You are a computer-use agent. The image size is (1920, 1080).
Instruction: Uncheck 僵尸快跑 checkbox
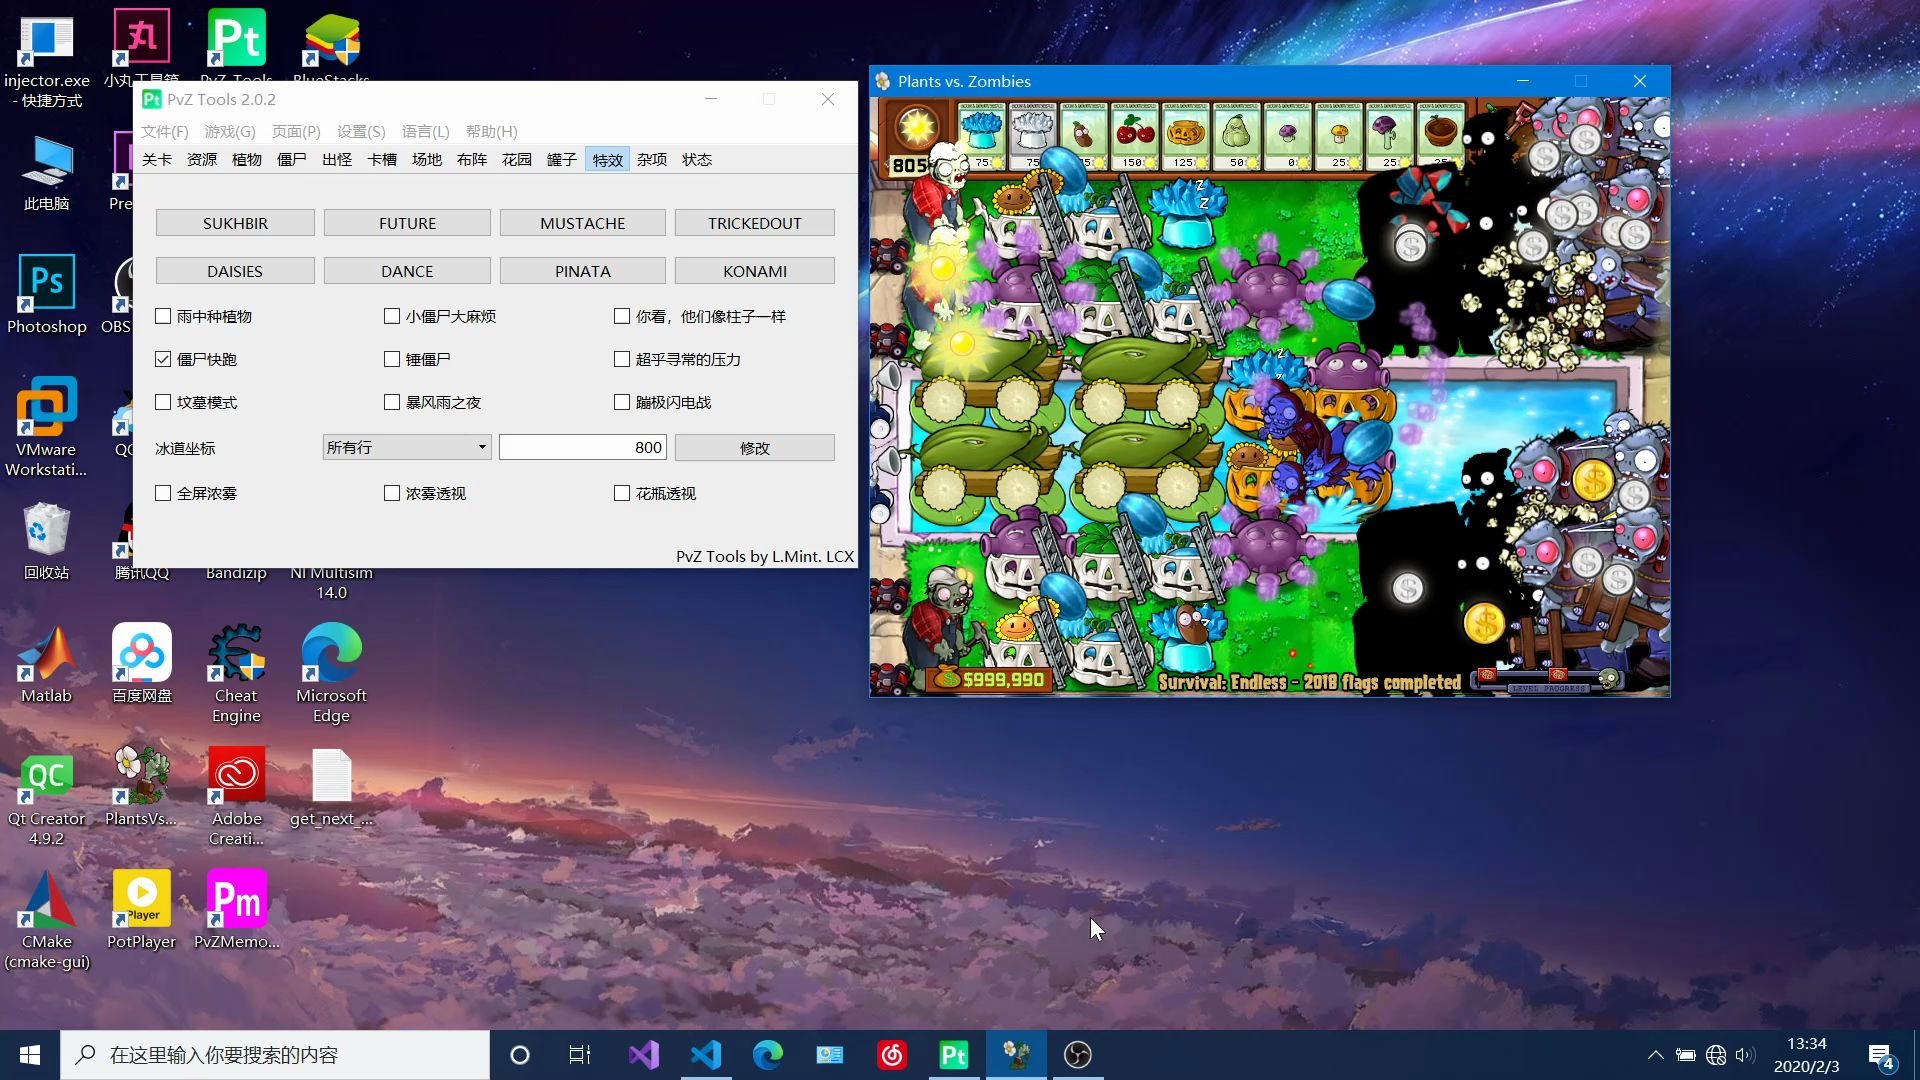(163, 359)
